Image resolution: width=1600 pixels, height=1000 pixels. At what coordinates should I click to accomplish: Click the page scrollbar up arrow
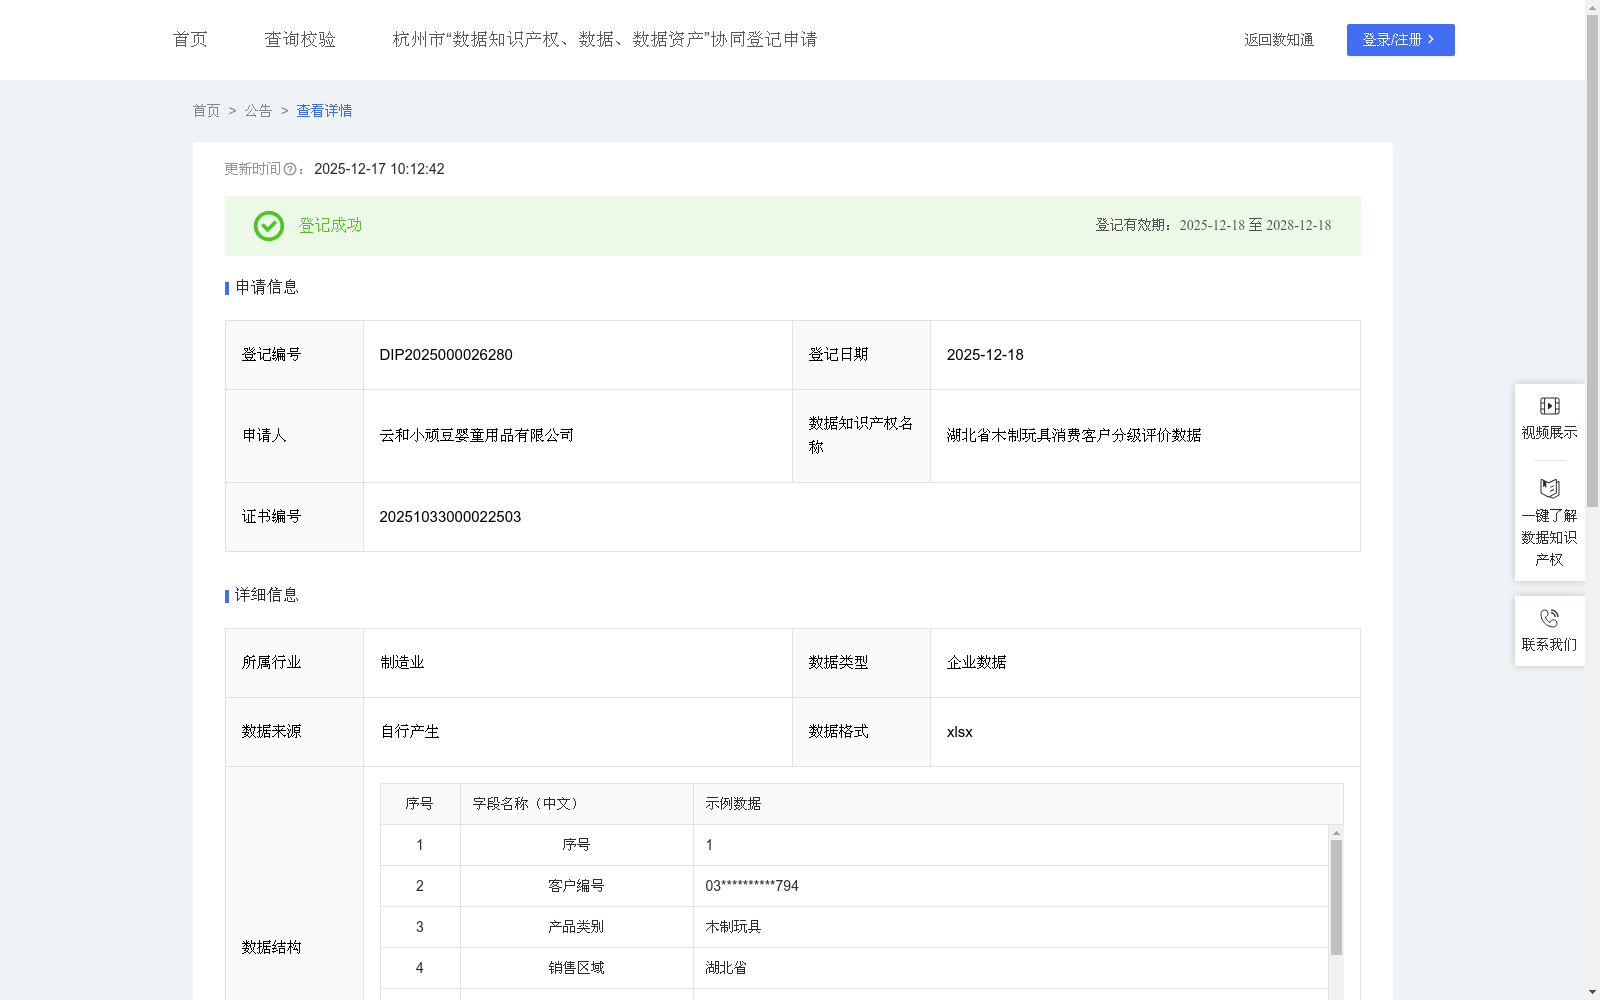pos(1592,7)
